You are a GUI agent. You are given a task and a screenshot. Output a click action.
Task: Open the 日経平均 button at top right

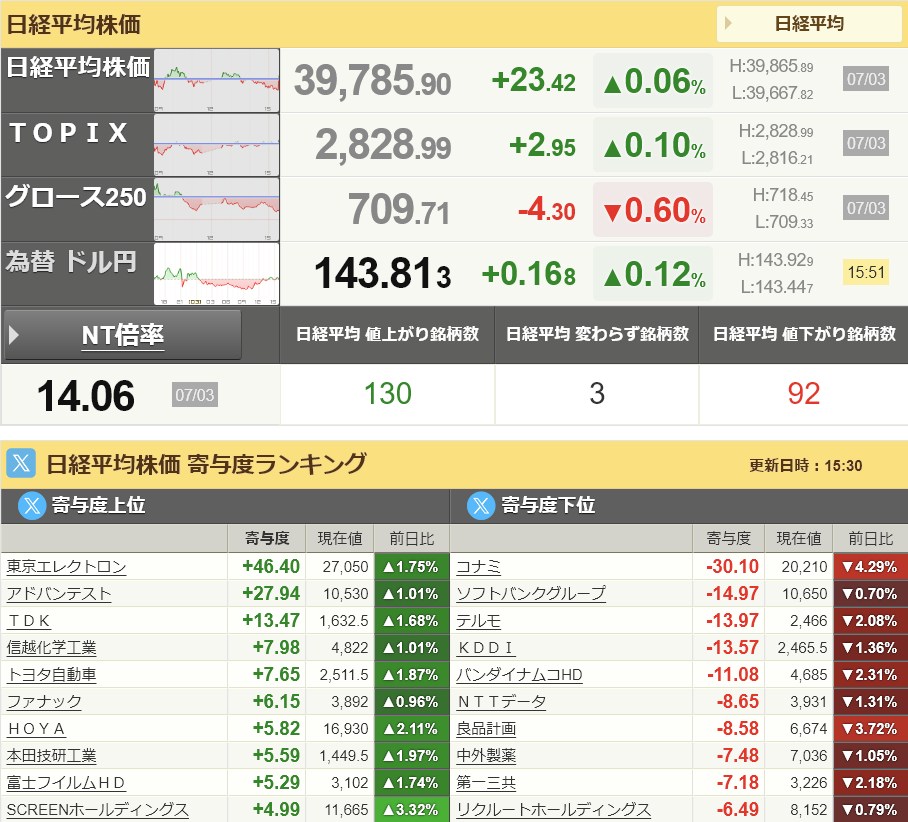click(x=808, y=24)
